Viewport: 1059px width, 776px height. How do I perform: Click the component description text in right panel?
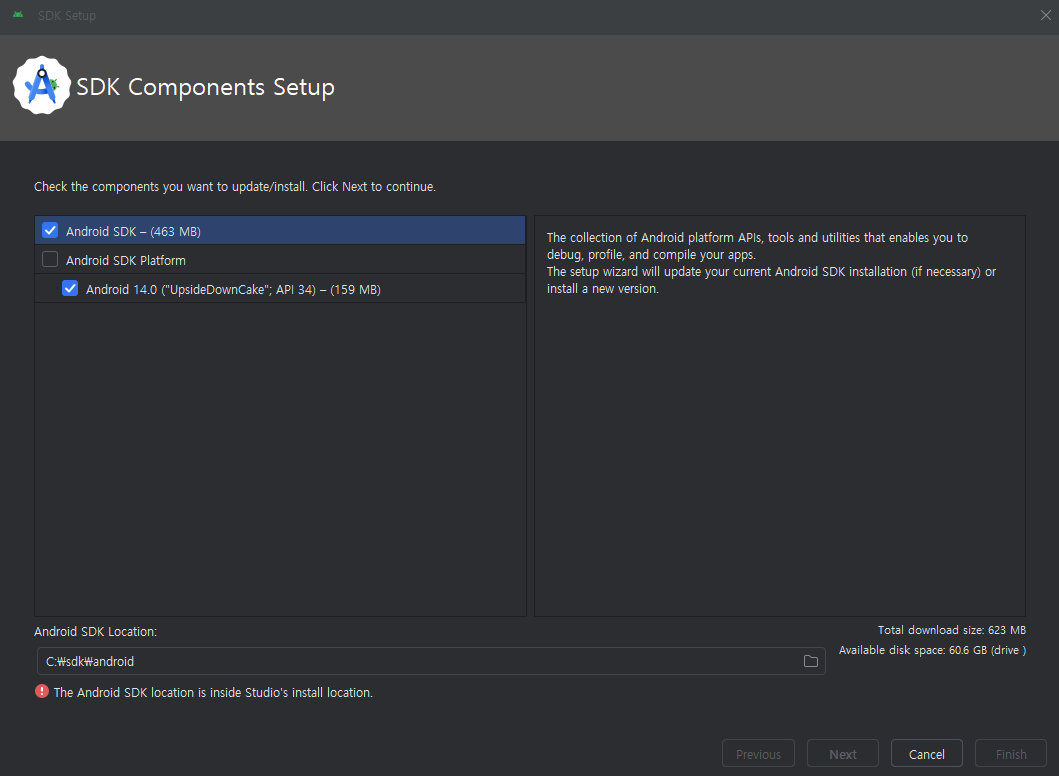coord(771,263)
